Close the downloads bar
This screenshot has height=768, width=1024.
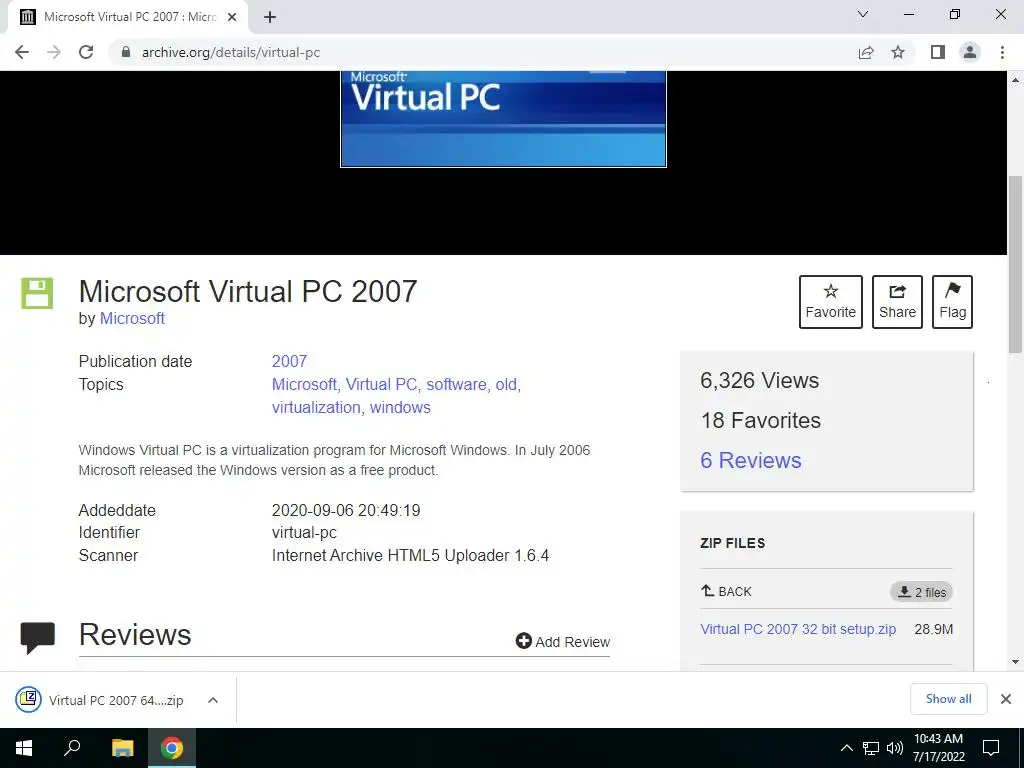point(1006,699)
